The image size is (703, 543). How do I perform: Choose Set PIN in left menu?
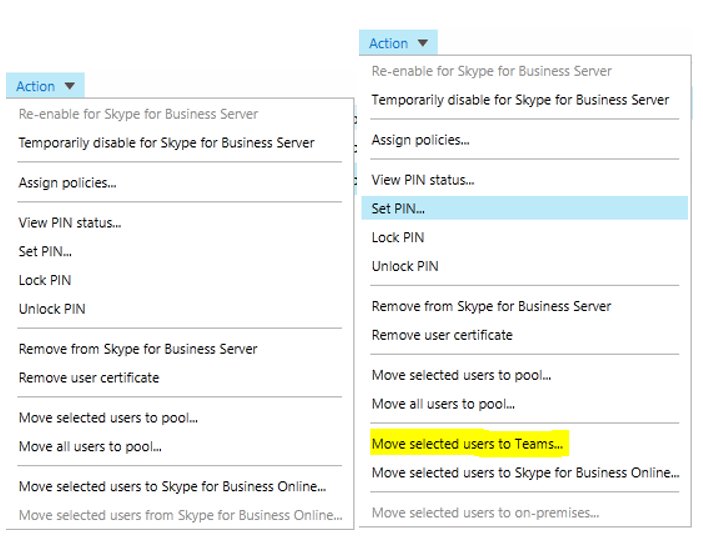45,252
